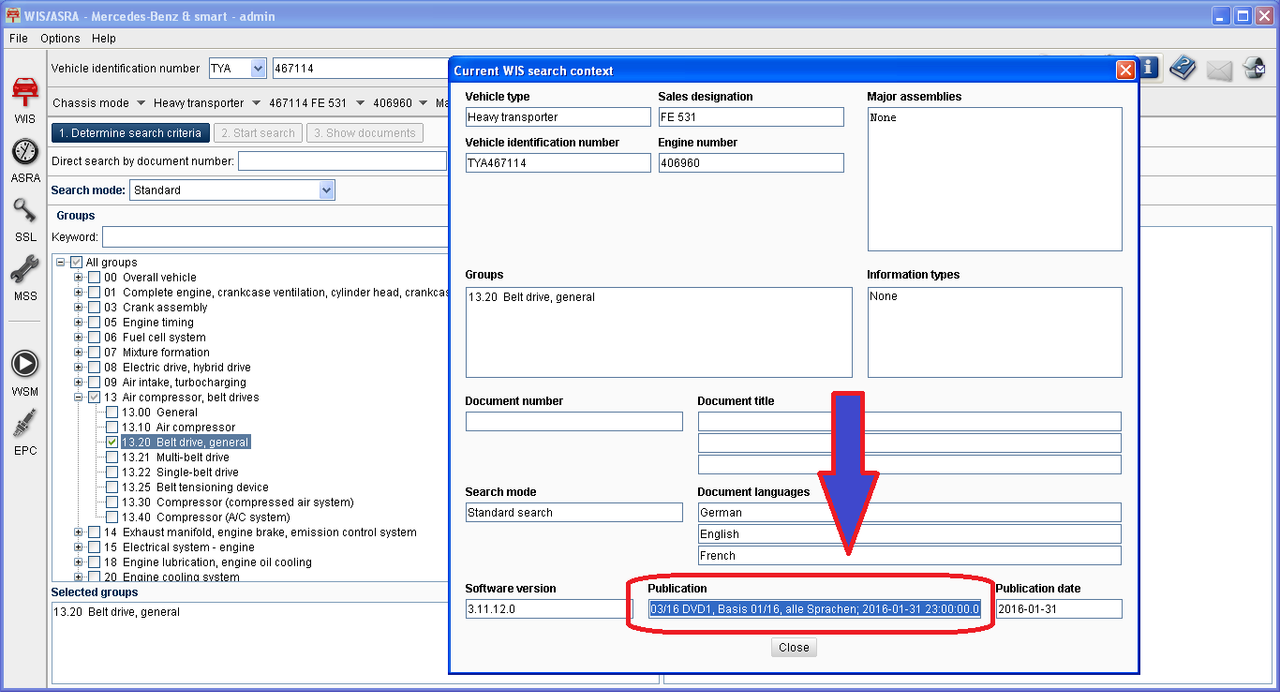Open the SSL key module
The height and width of the screenshot is (692, 1280).
[25, 220]
